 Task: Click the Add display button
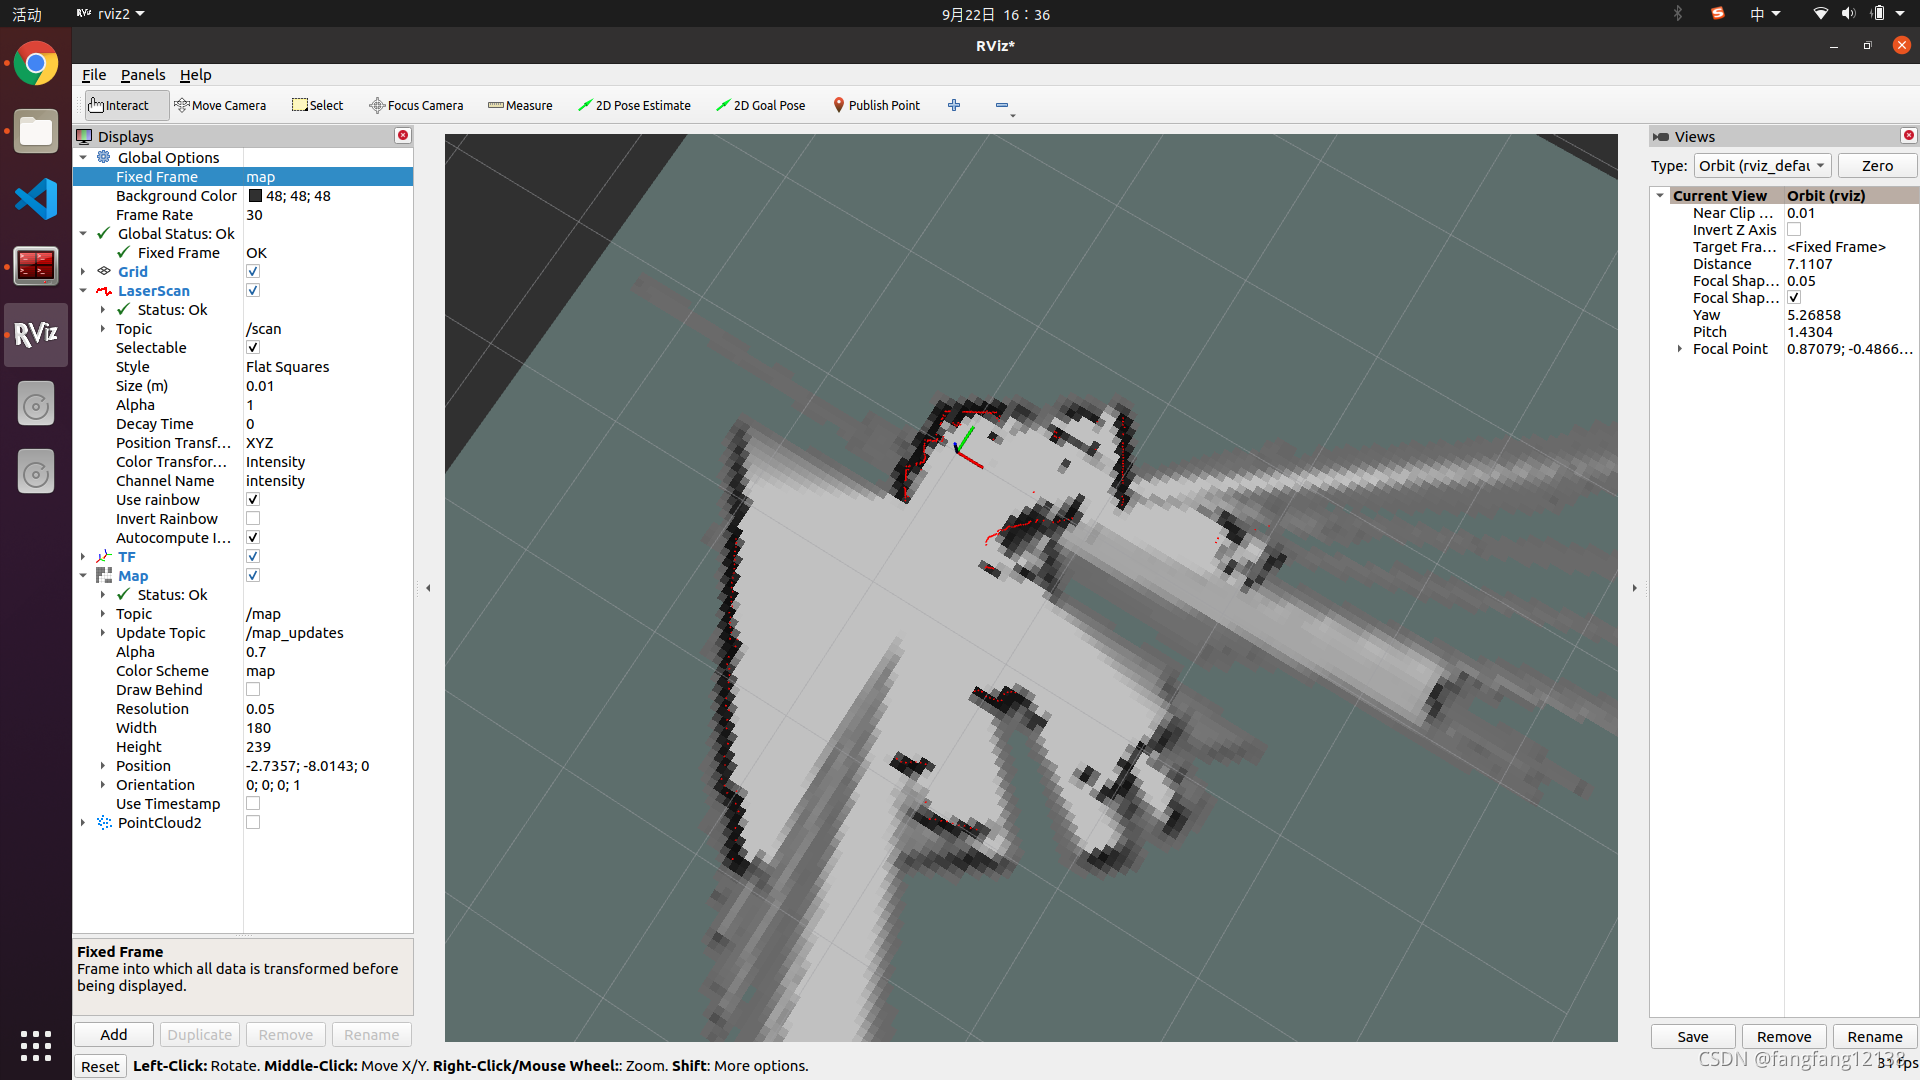113,1035
